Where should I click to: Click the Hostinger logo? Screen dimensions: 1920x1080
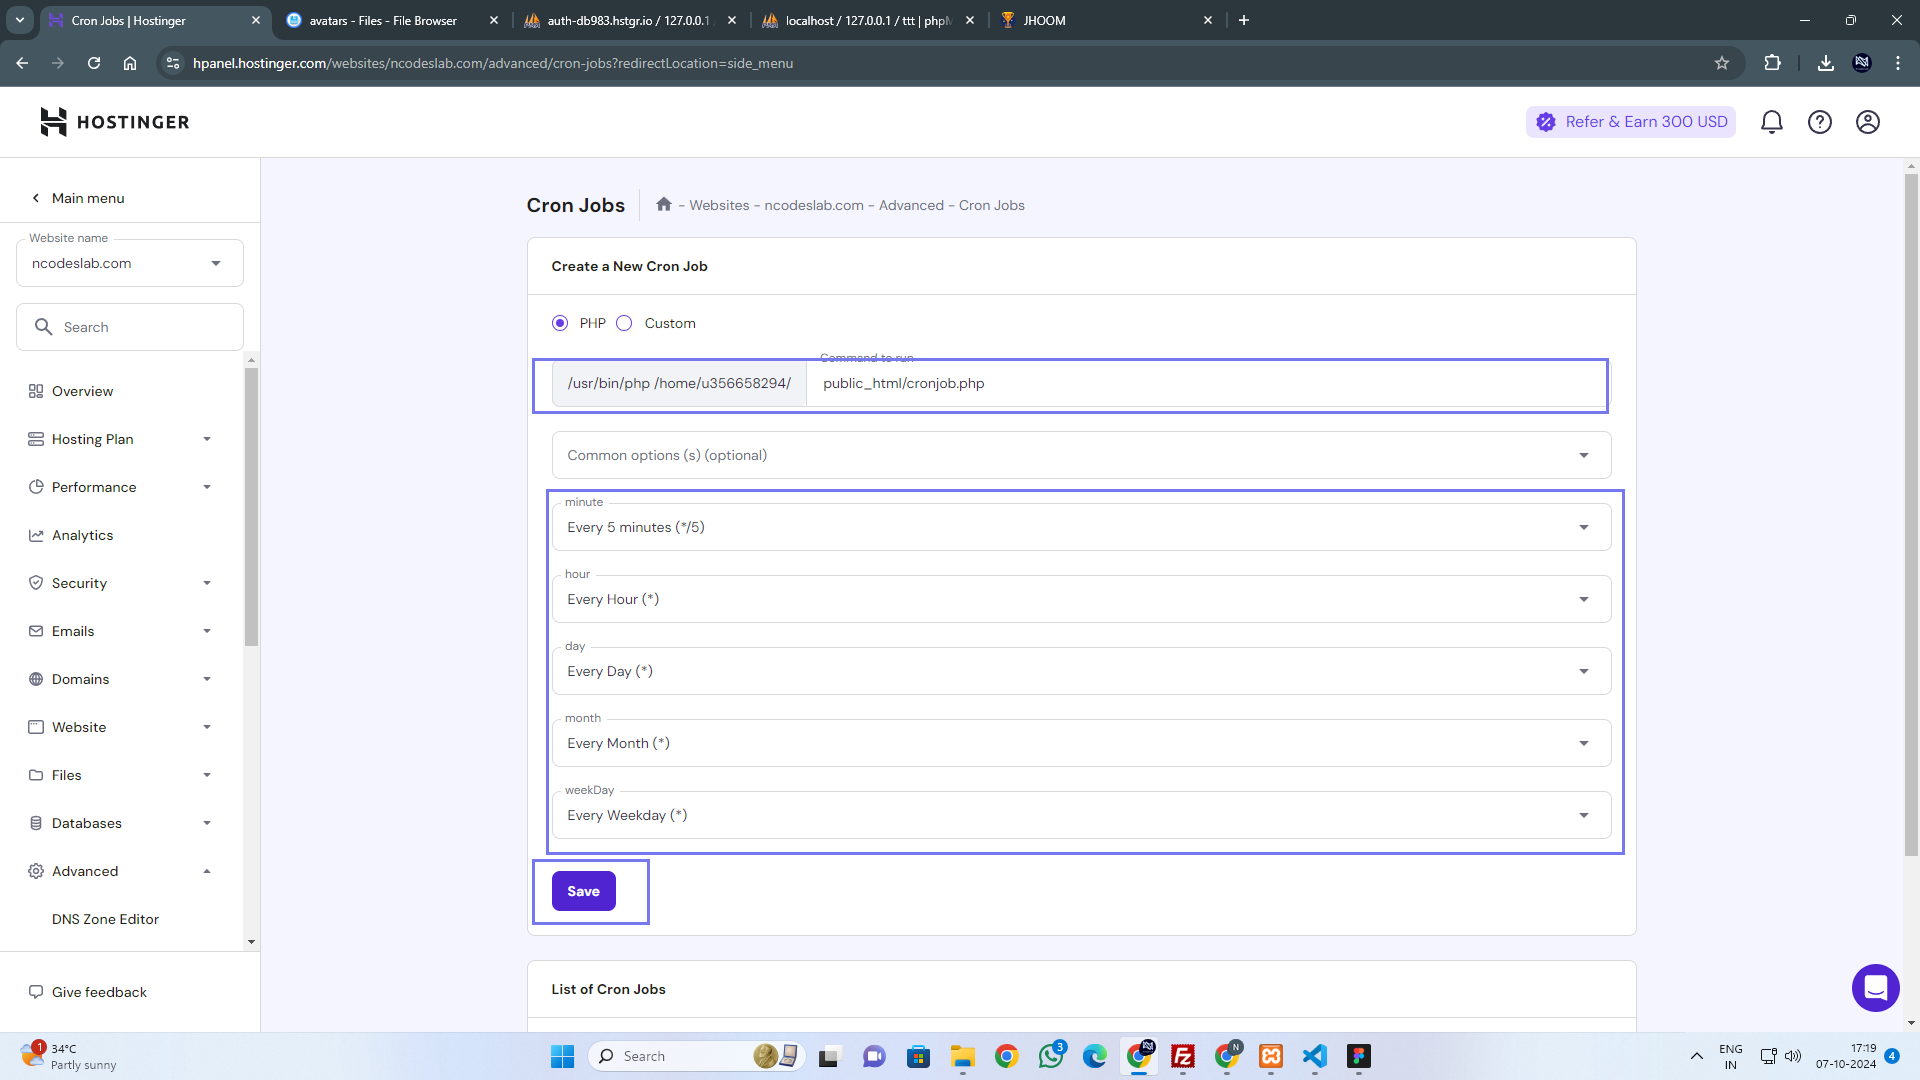click(114, 122)
